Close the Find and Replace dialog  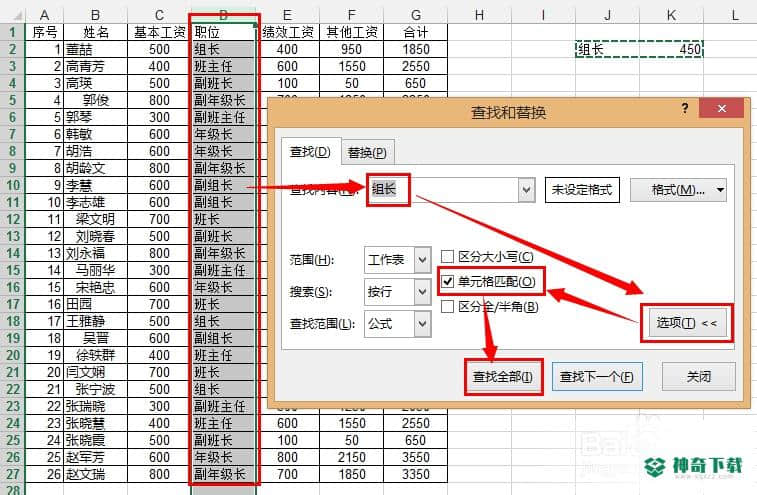[721, 109]
